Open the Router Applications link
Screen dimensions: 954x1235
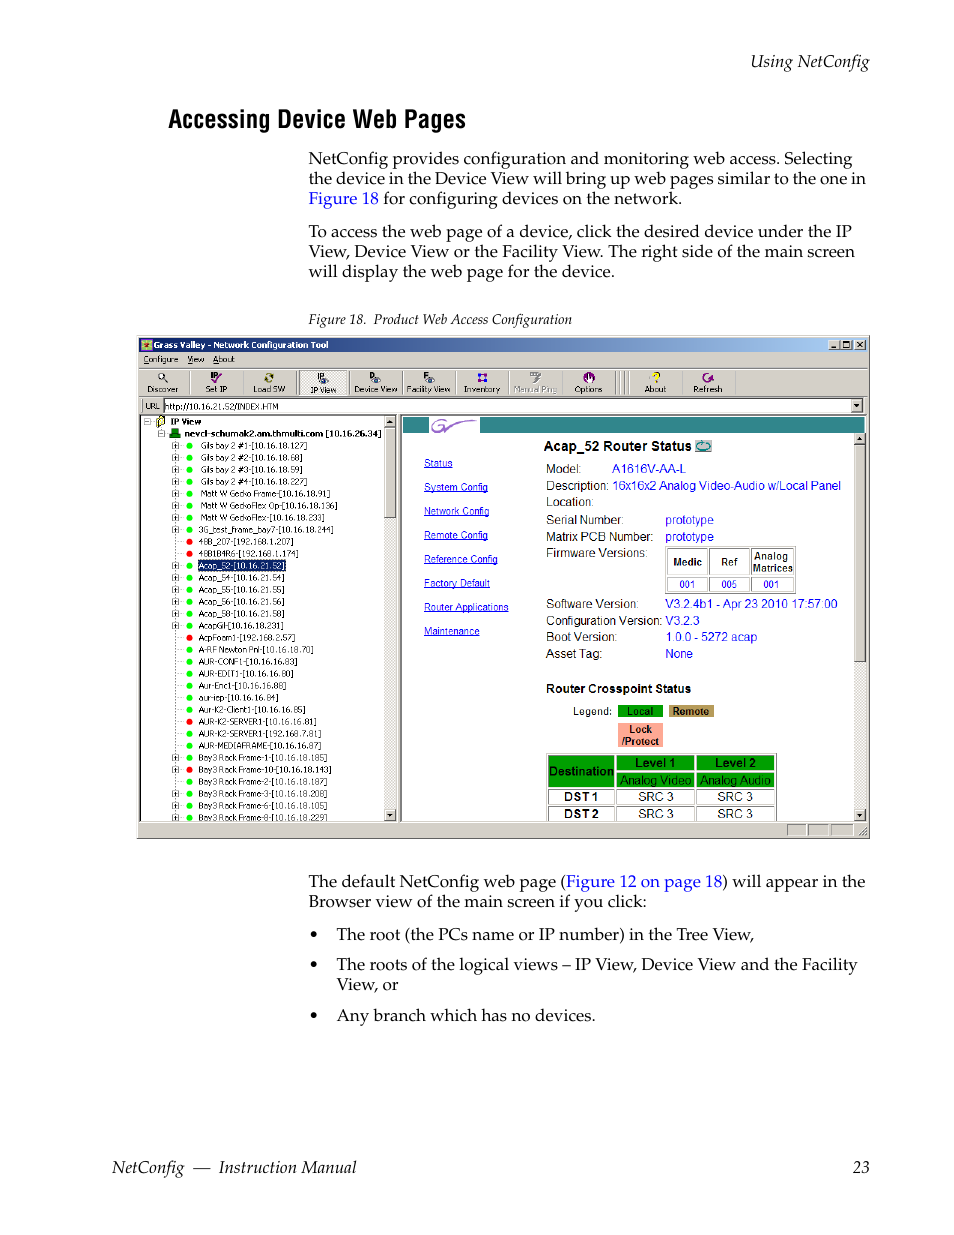pyautogui.click(x=466, y=607)
